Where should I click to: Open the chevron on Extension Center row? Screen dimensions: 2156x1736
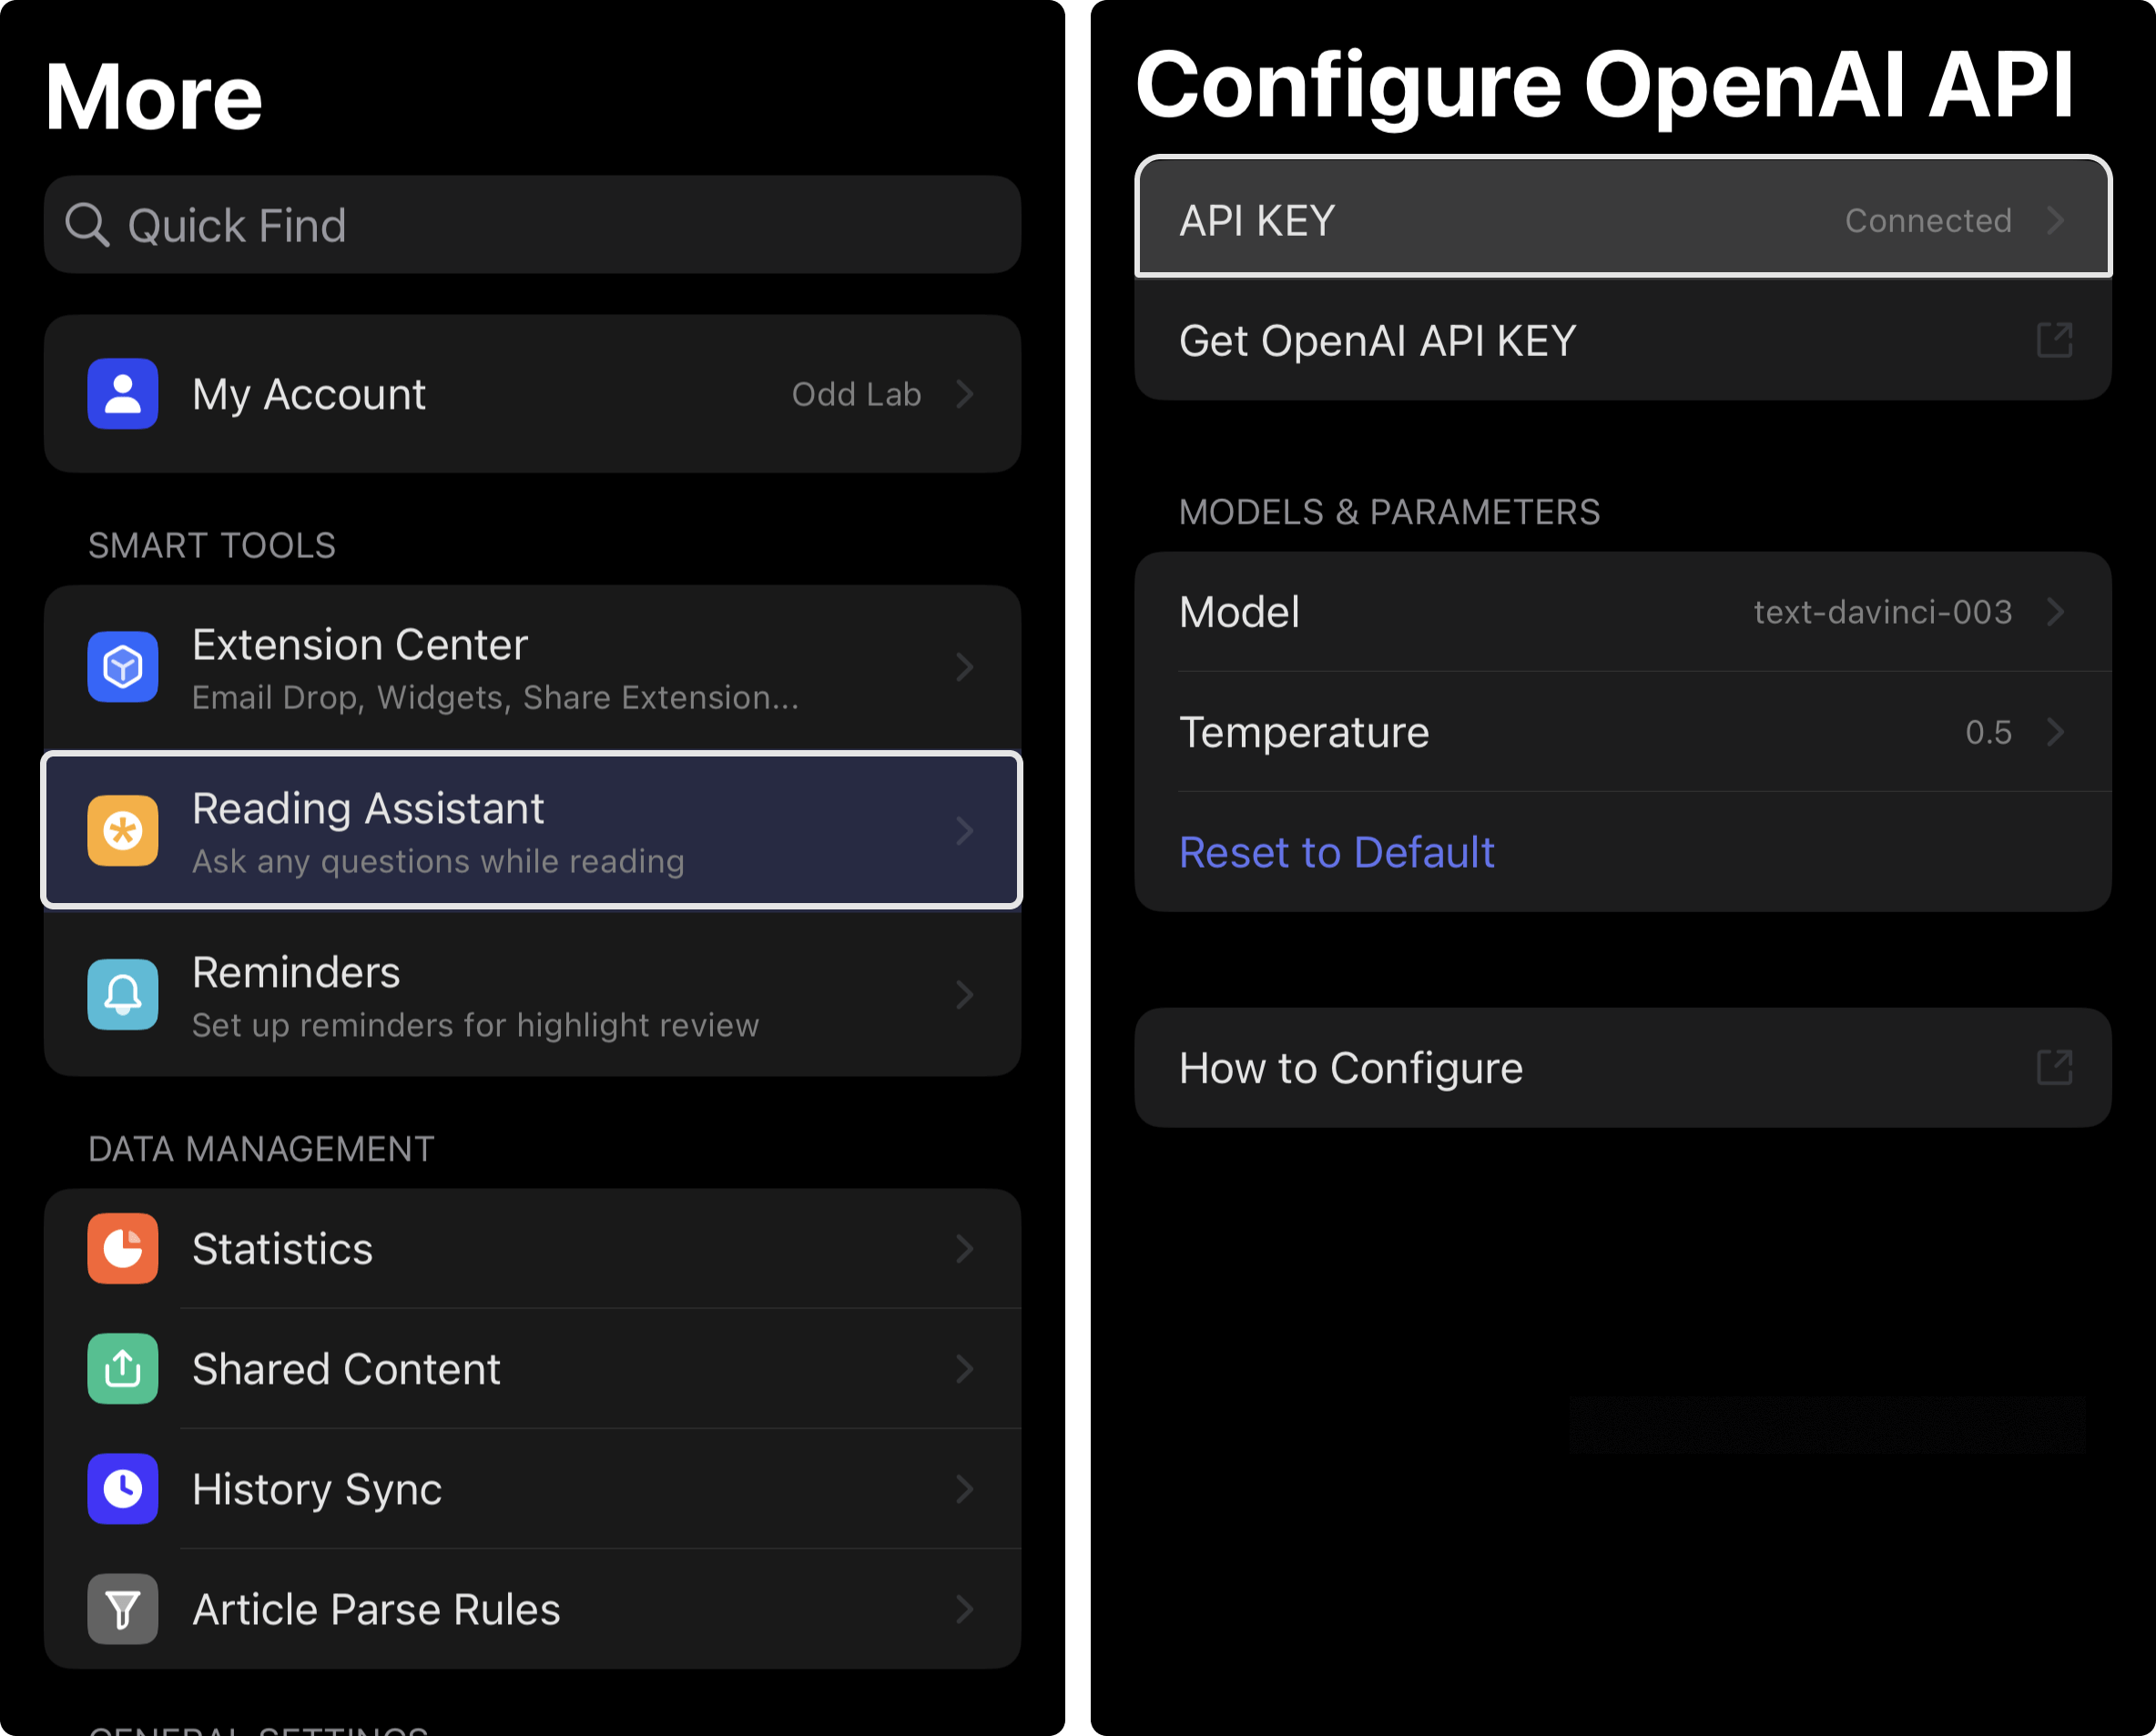(x=964, y=667)
